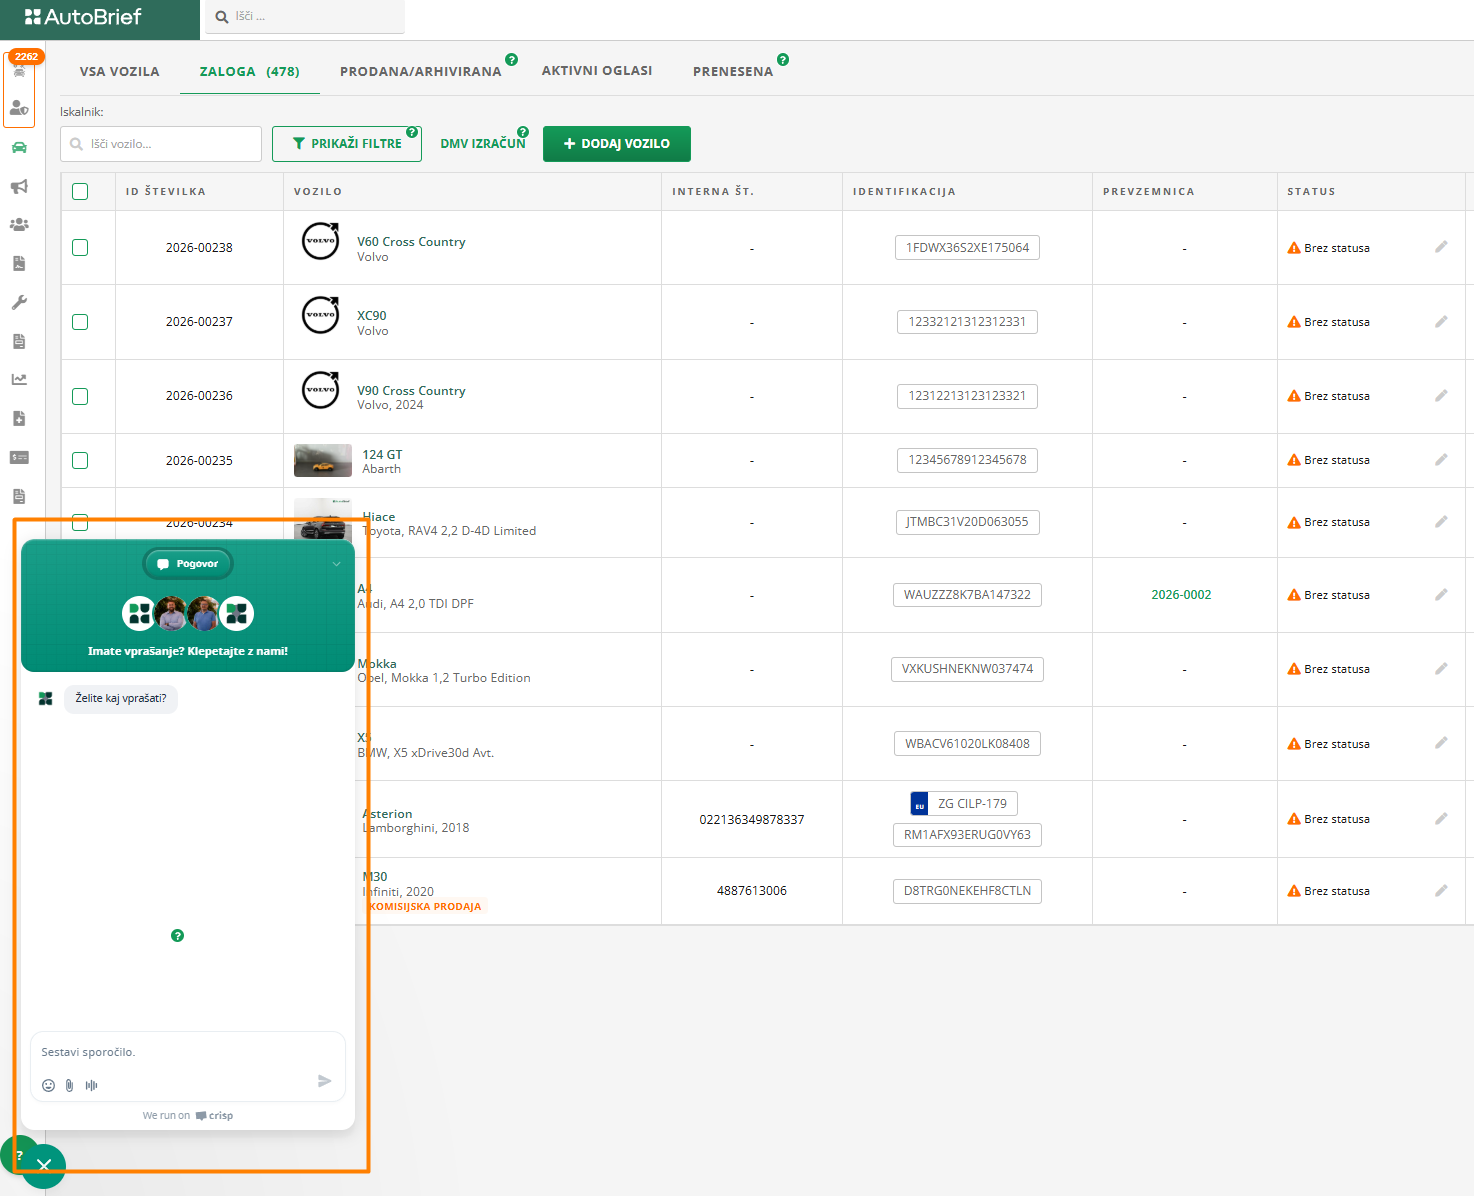This screenshot has width=1474, height=1196.
Task: Click the Komisijska prodaja tag
Action: 425,907
